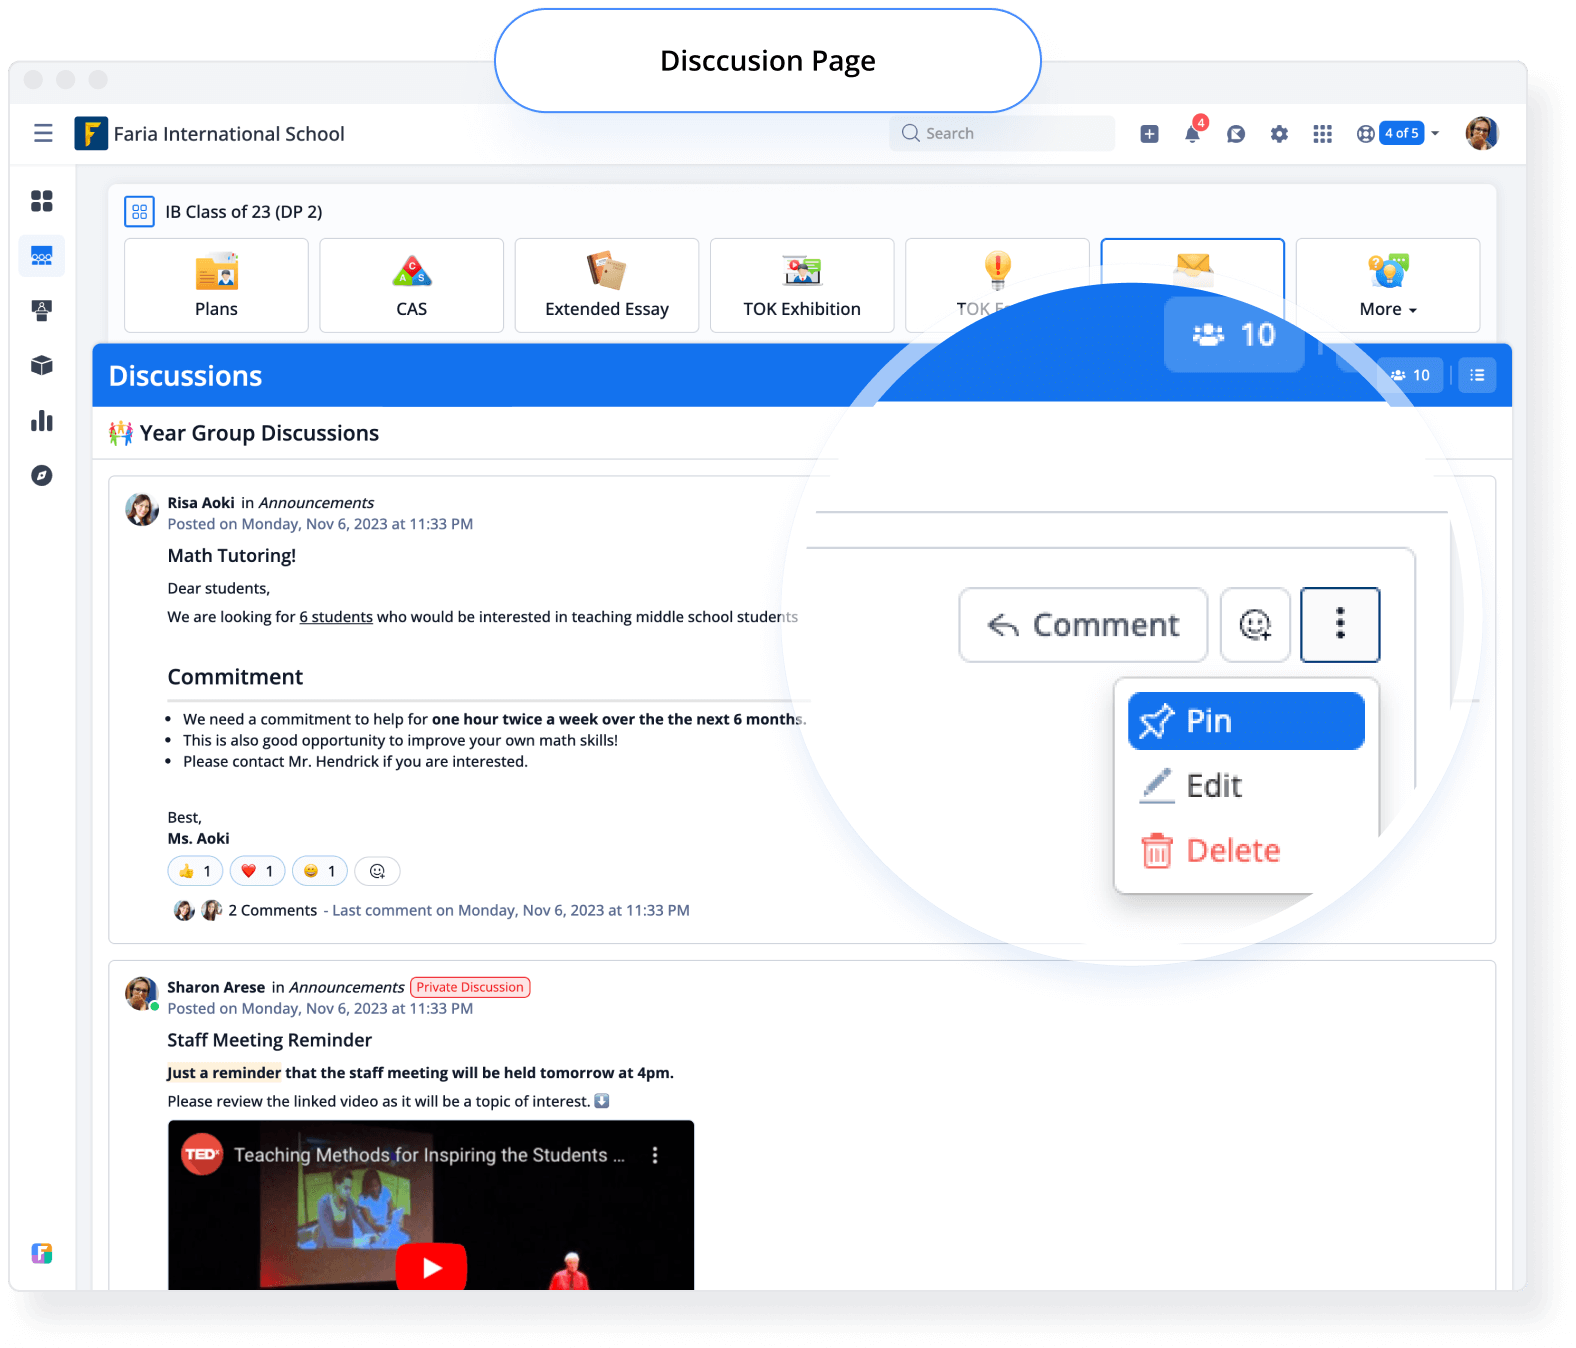Click the notifications bell icon
1576x1348 pixels.
click(x=1193, y=132)
